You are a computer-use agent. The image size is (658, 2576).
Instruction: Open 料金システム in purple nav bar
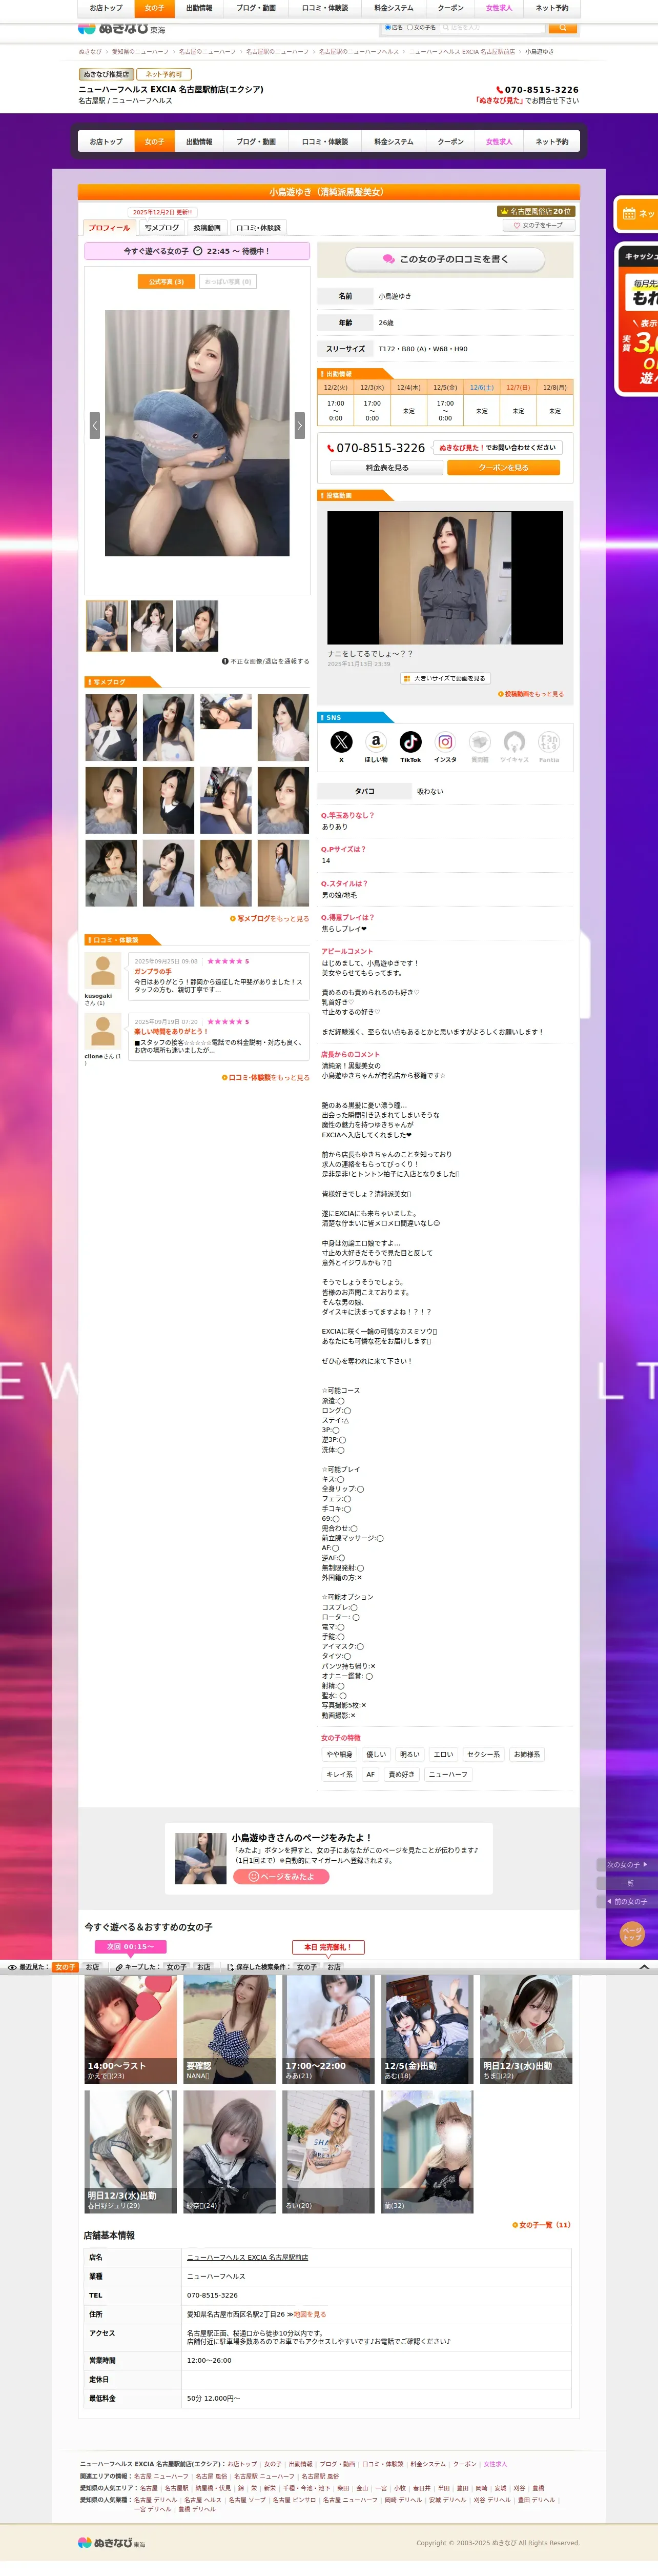tap(393, 142)
